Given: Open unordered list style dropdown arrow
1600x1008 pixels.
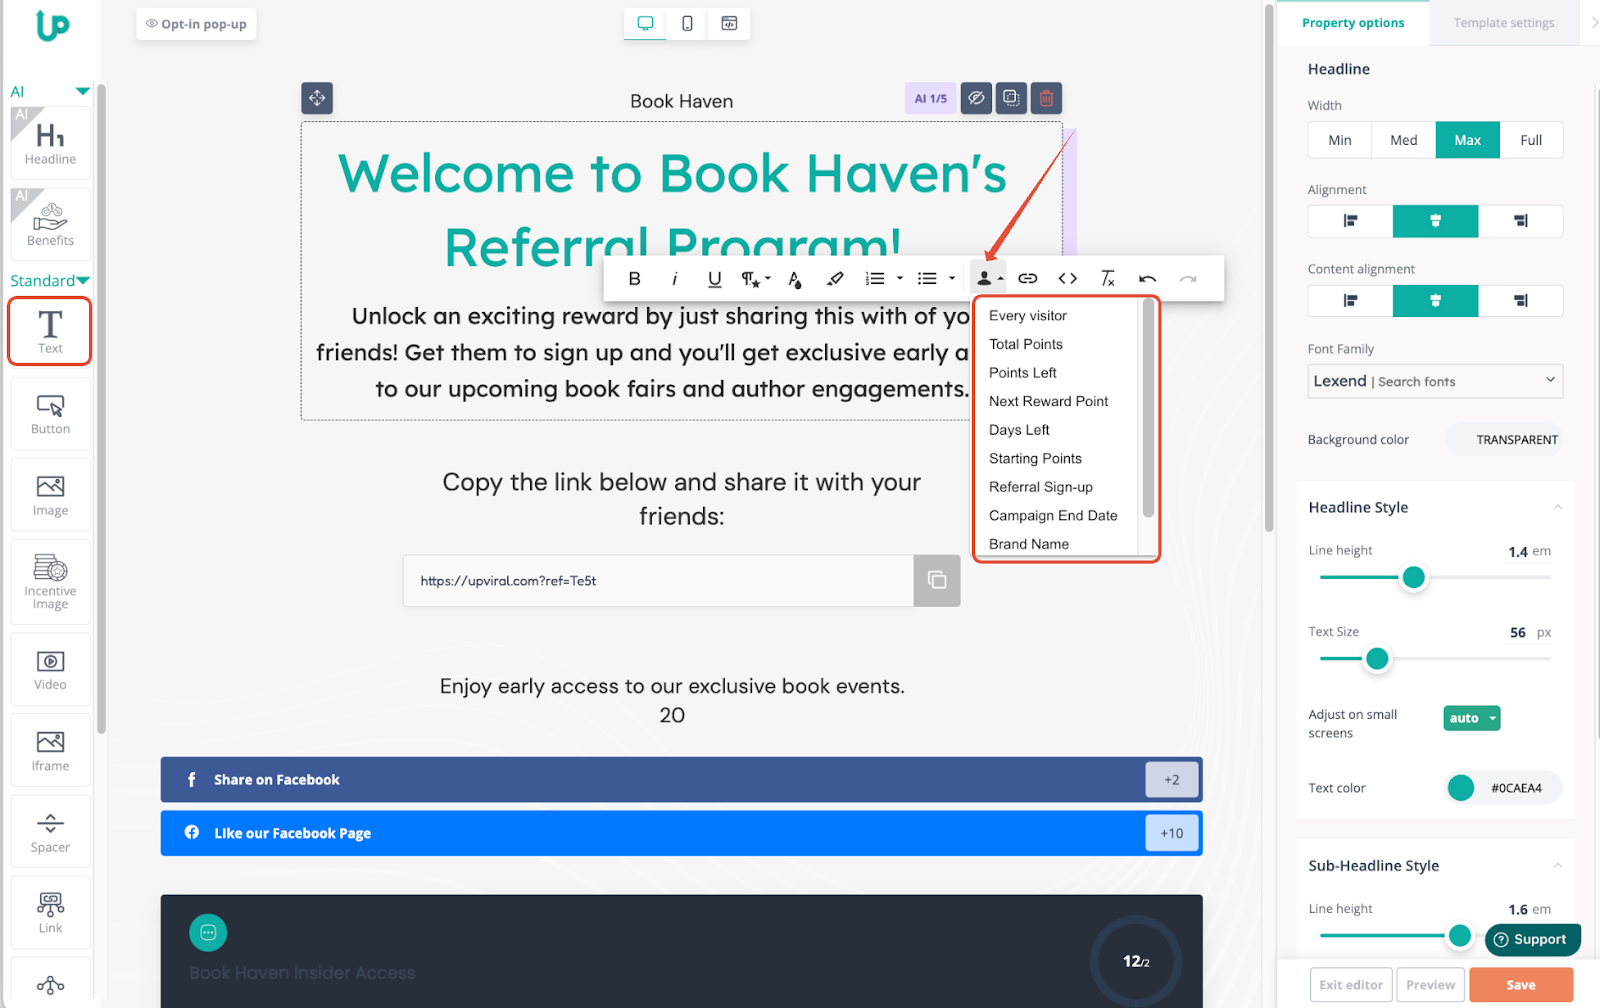Looking at the screenshot, I should (x=952, y=279).
